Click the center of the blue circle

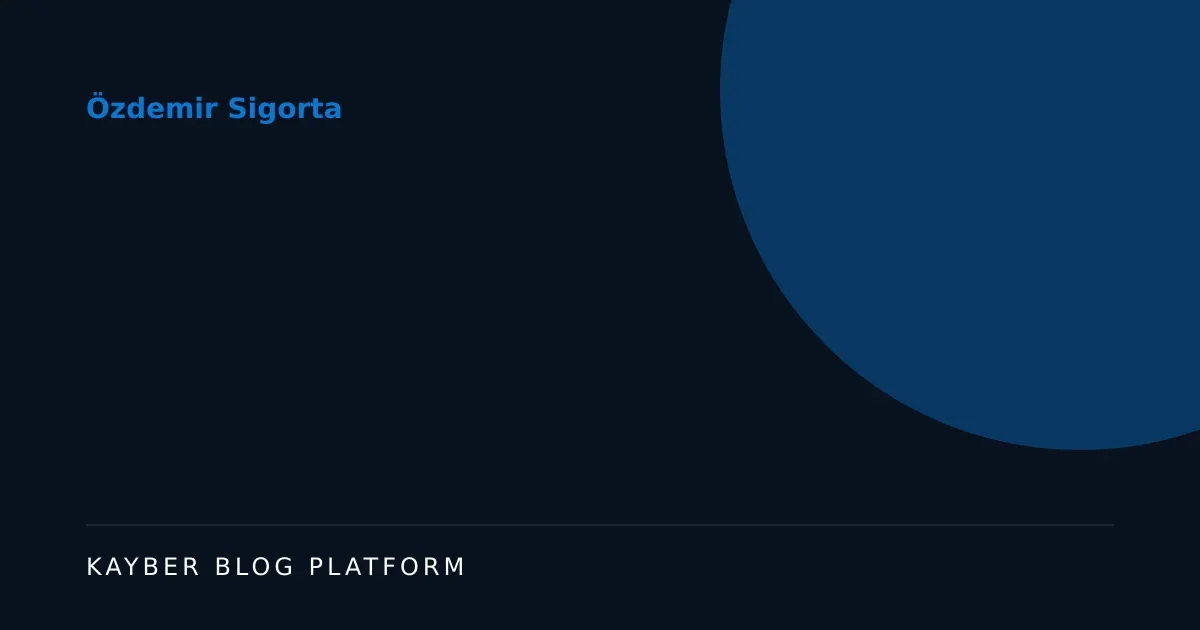1080,90
